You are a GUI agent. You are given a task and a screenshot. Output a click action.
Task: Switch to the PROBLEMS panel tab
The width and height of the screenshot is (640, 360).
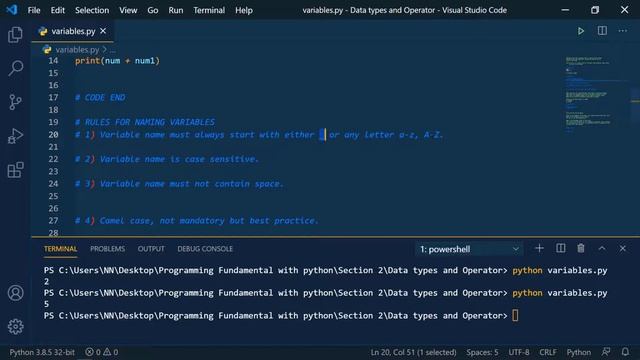pyautogui.click(x=107, y=249)
